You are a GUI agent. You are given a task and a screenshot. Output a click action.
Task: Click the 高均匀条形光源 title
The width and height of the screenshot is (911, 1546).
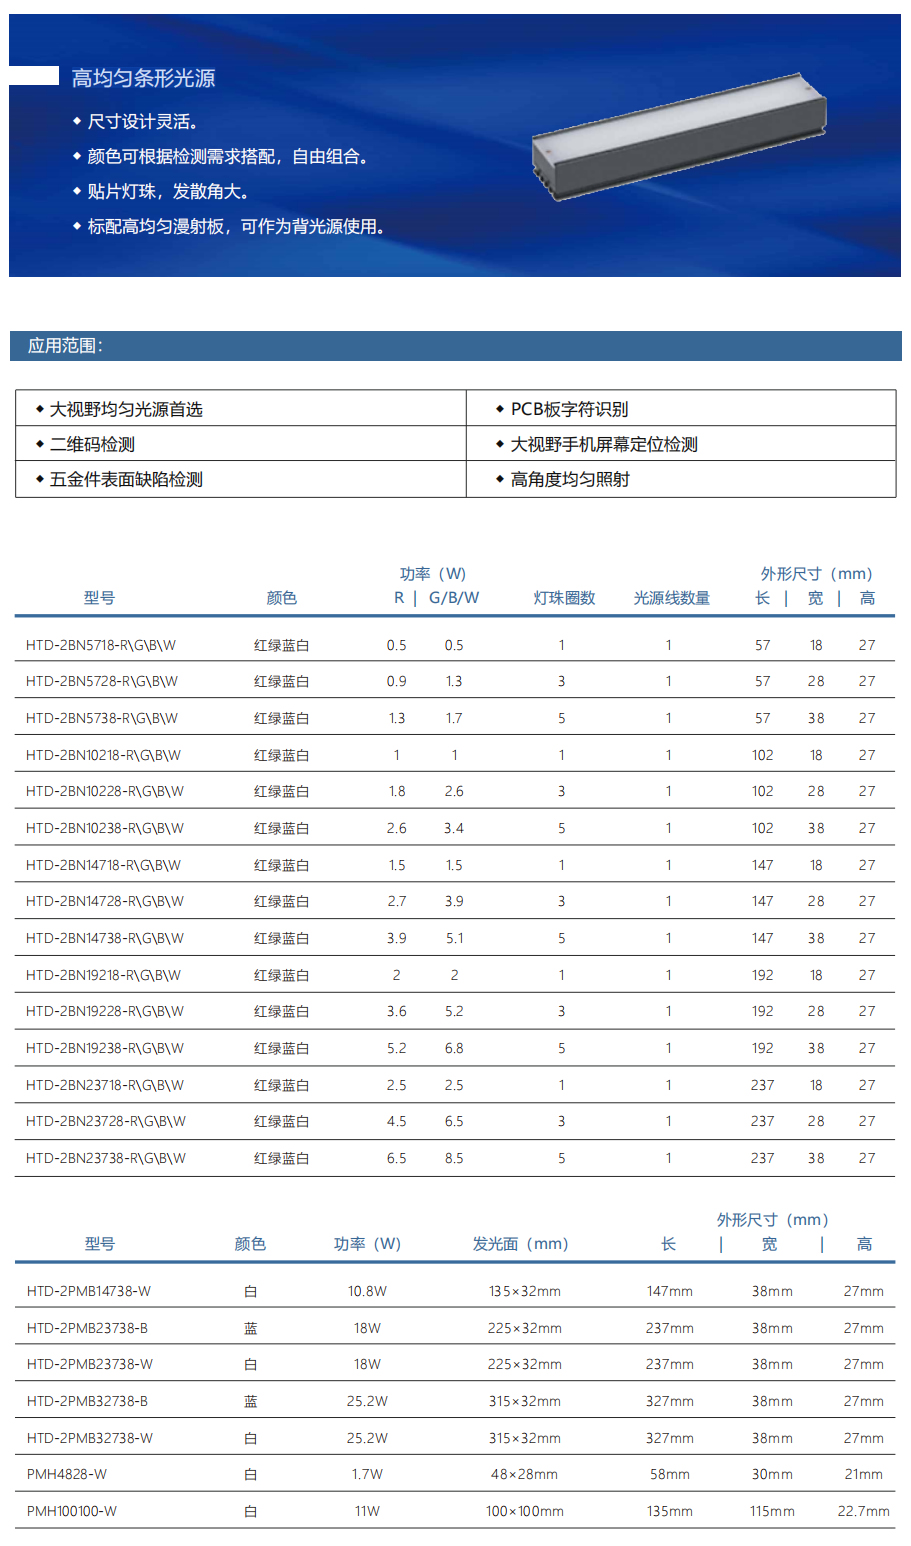click(143, 78)
